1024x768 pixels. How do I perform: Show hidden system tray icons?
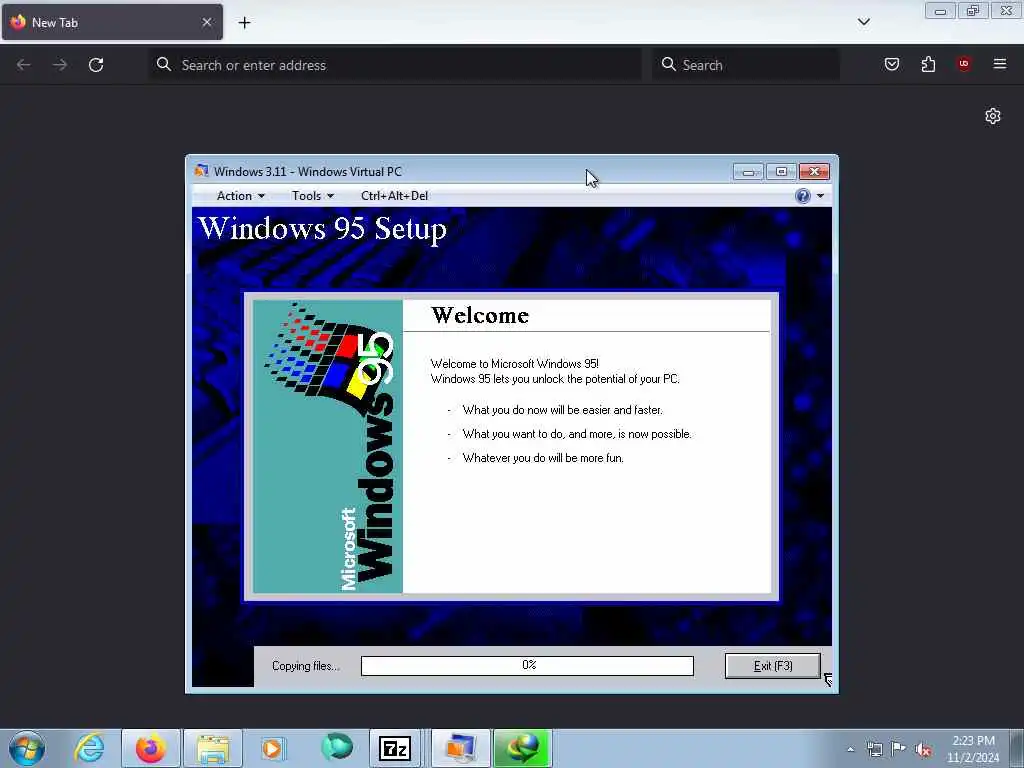850,749
